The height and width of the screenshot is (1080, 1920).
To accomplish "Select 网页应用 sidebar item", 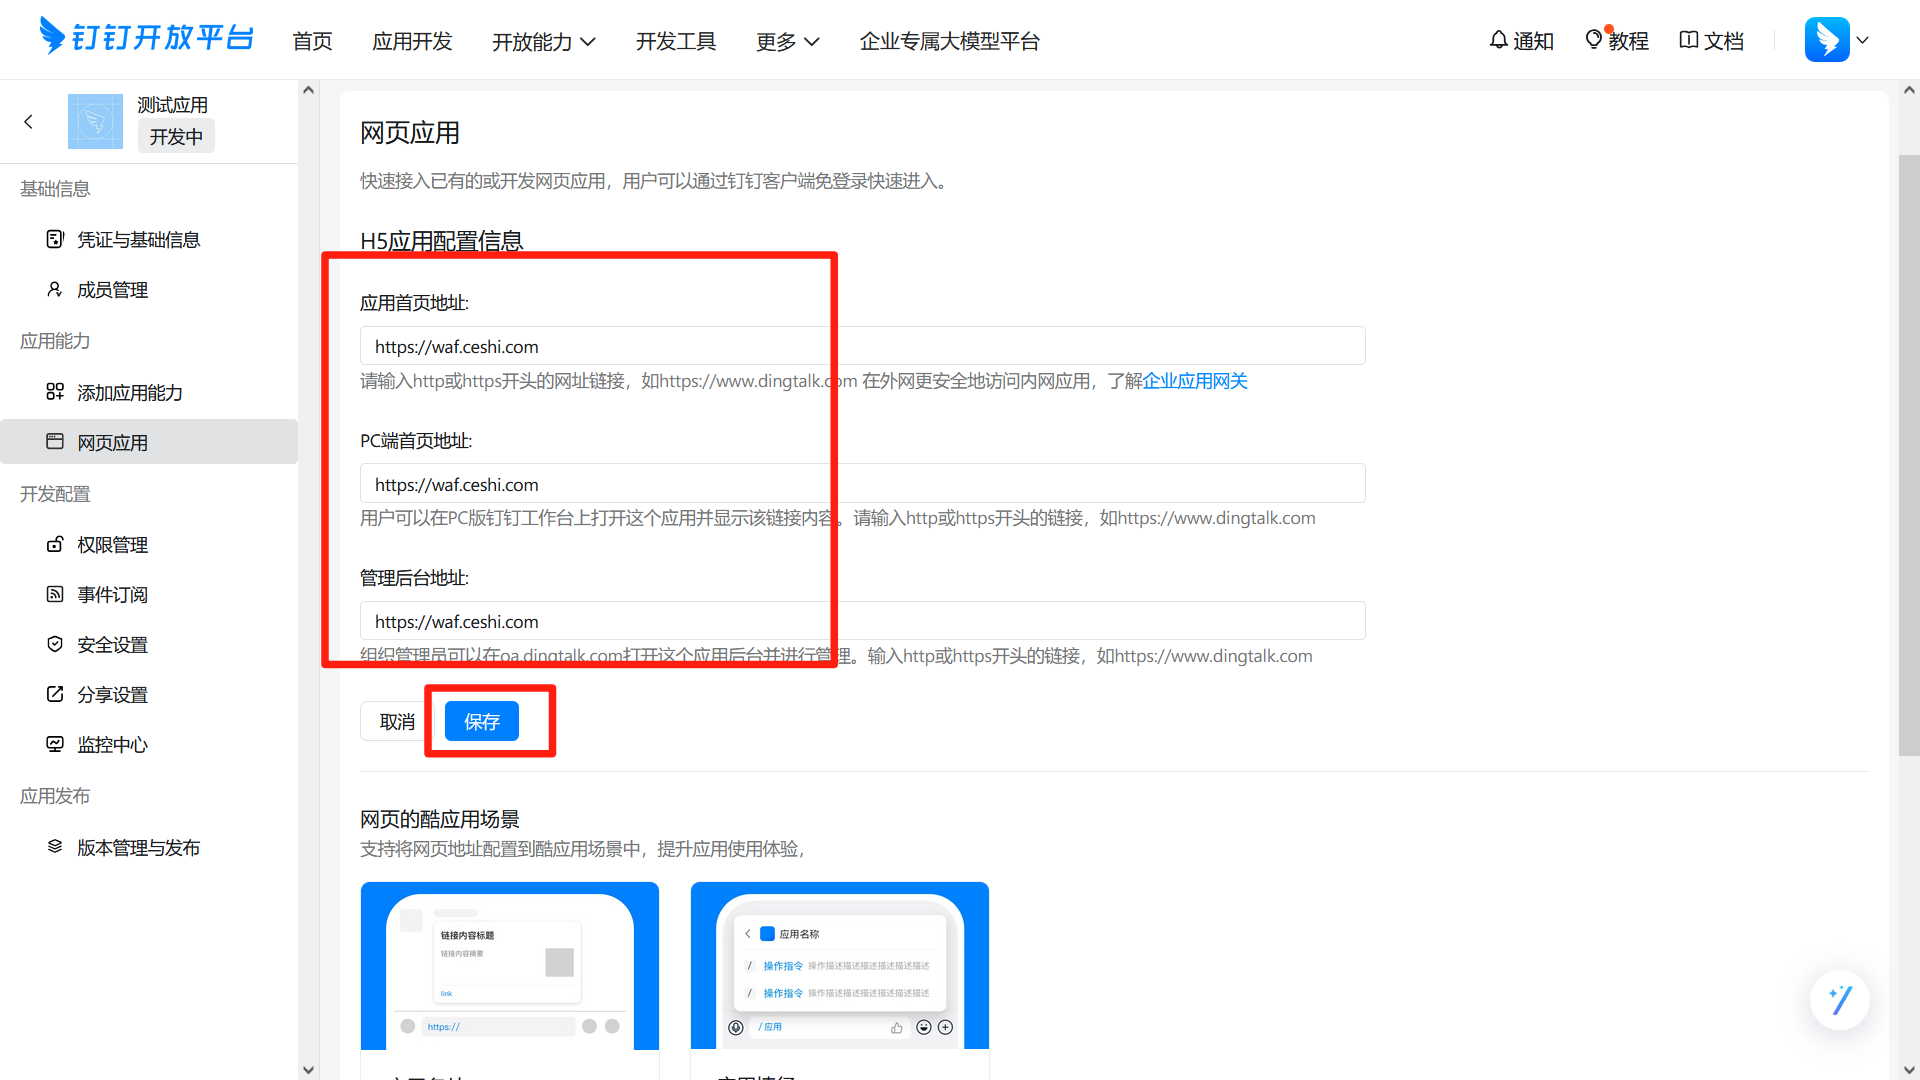I will point(149,442).
